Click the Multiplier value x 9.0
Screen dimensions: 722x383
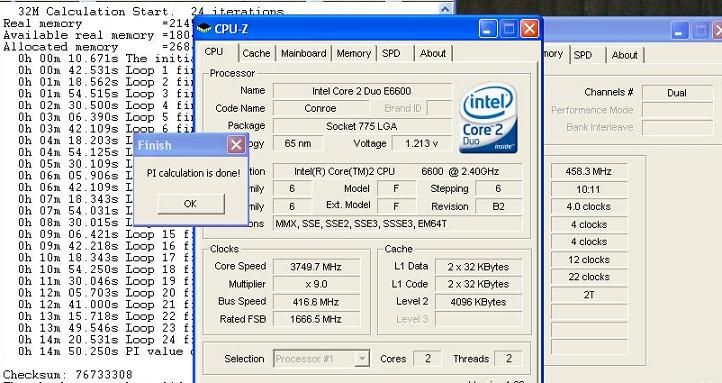tap(316, 284)
